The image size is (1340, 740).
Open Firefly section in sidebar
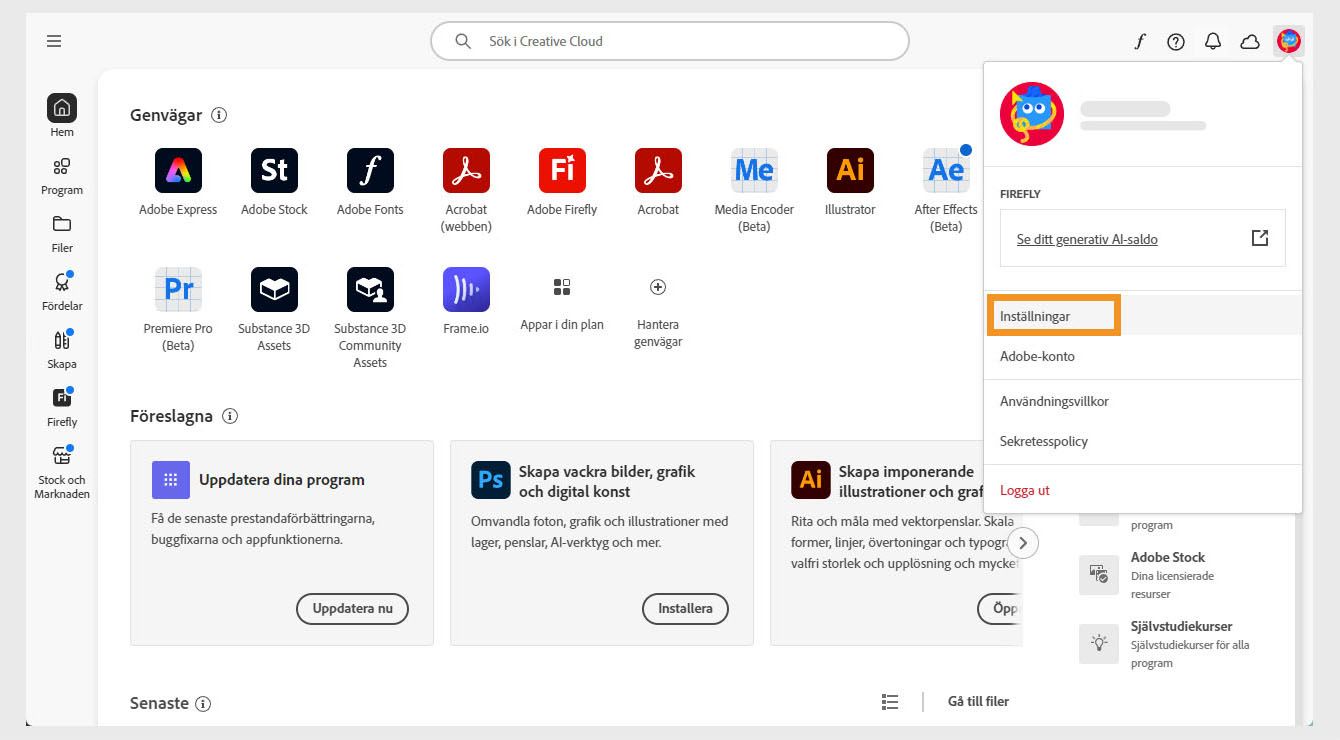[x=62, y=406]
